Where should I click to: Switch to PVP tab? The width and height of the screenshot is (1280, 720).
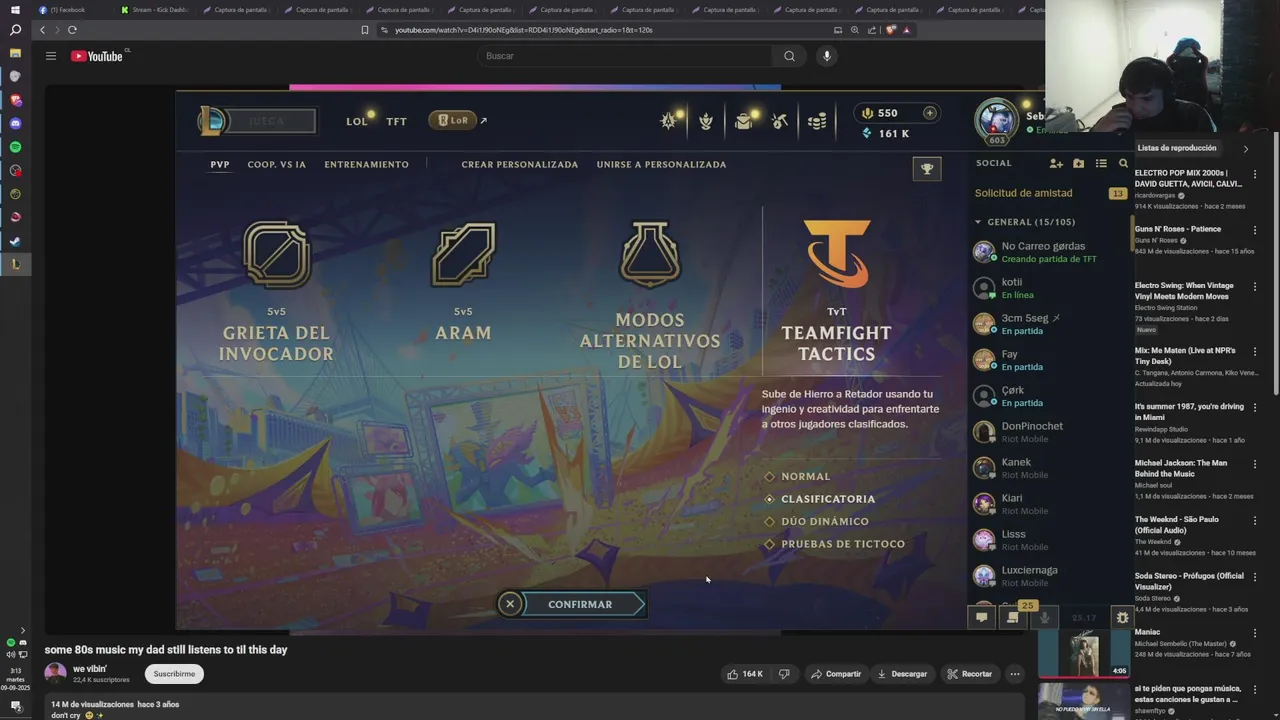(x=220, y=165)
